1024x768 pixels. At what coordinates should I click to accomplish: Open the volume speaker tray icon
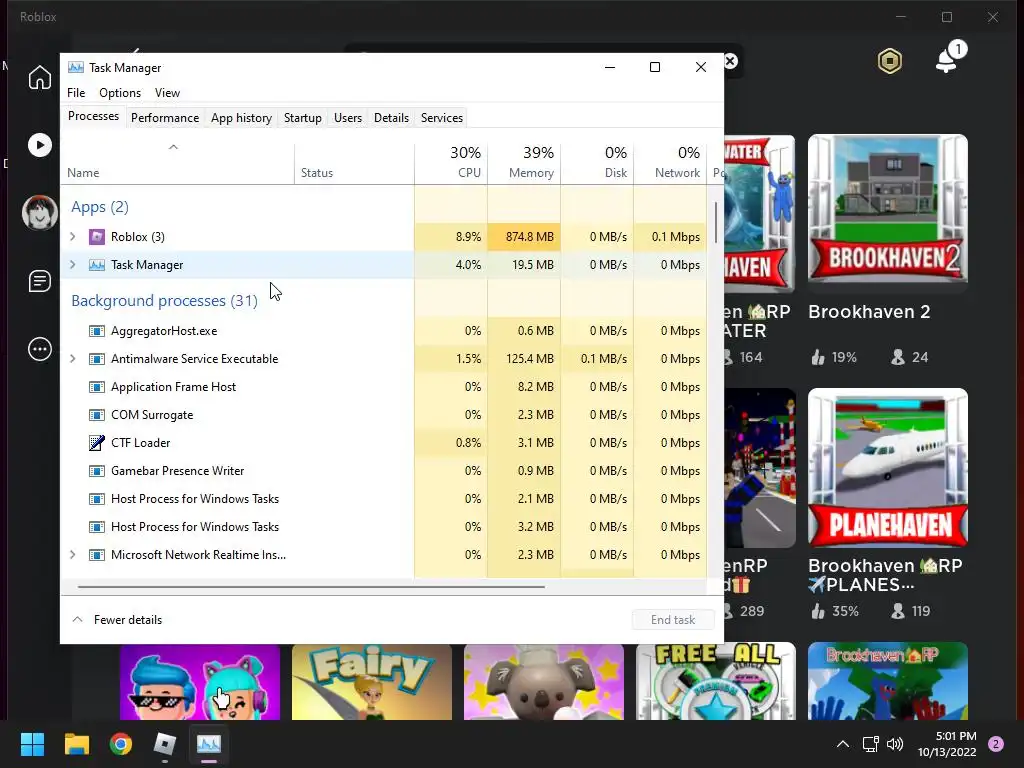tap(895, 744)
